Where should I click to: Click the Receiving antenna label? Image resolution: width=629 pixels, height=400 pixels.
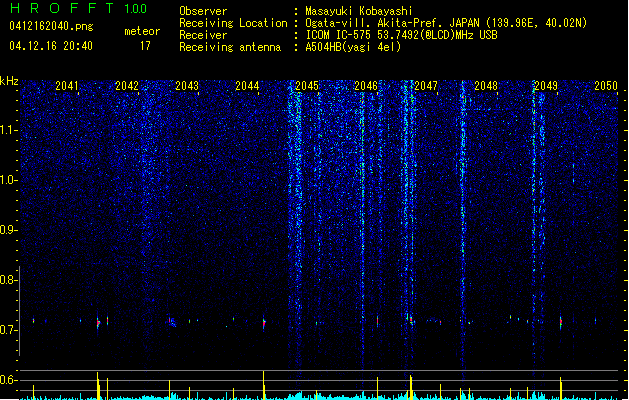tap(230, 47)
